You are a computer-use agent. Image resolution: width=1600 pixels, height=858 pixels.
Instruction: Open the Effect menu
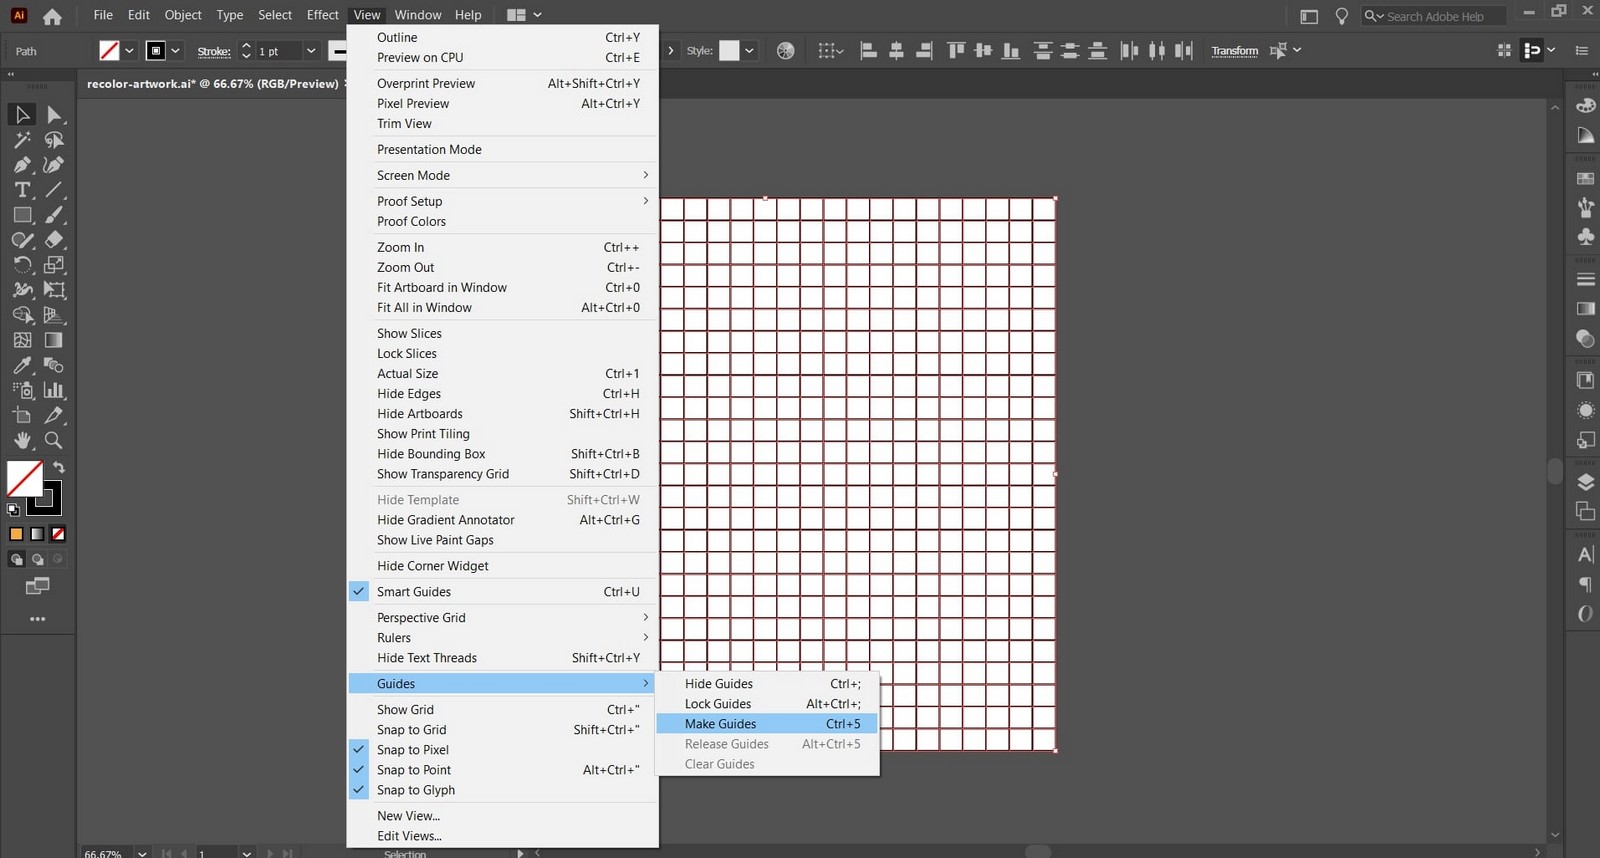coord(322,15)
